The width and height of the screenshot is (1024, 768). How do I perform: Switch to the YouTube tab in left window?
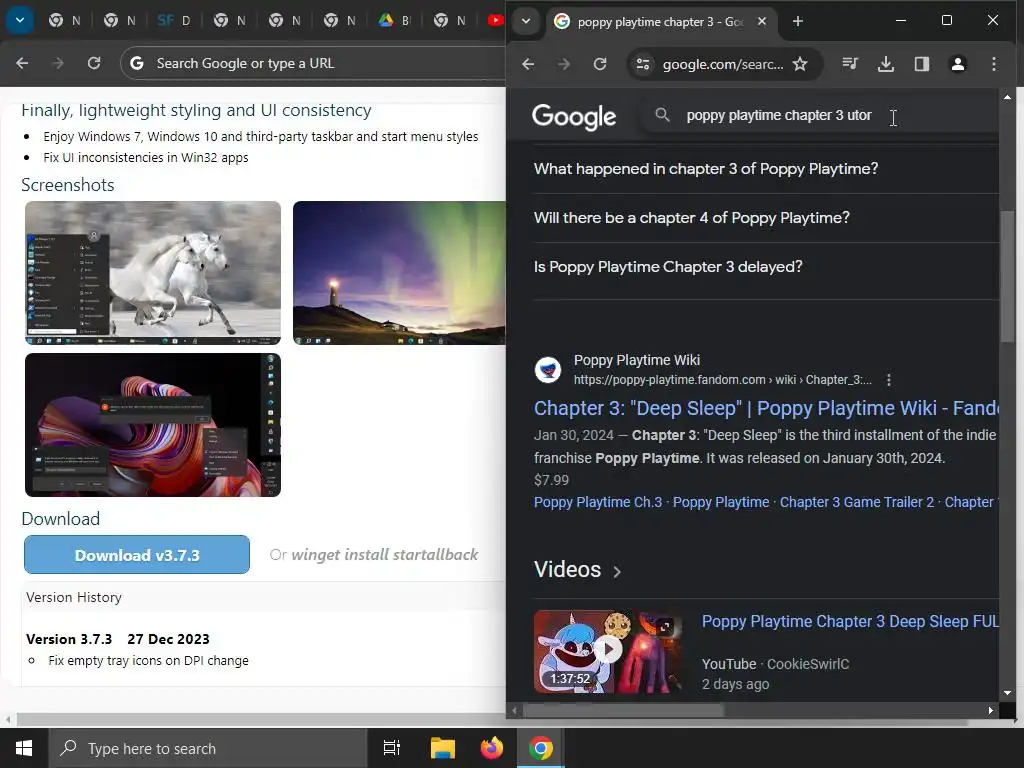[495, 21]
